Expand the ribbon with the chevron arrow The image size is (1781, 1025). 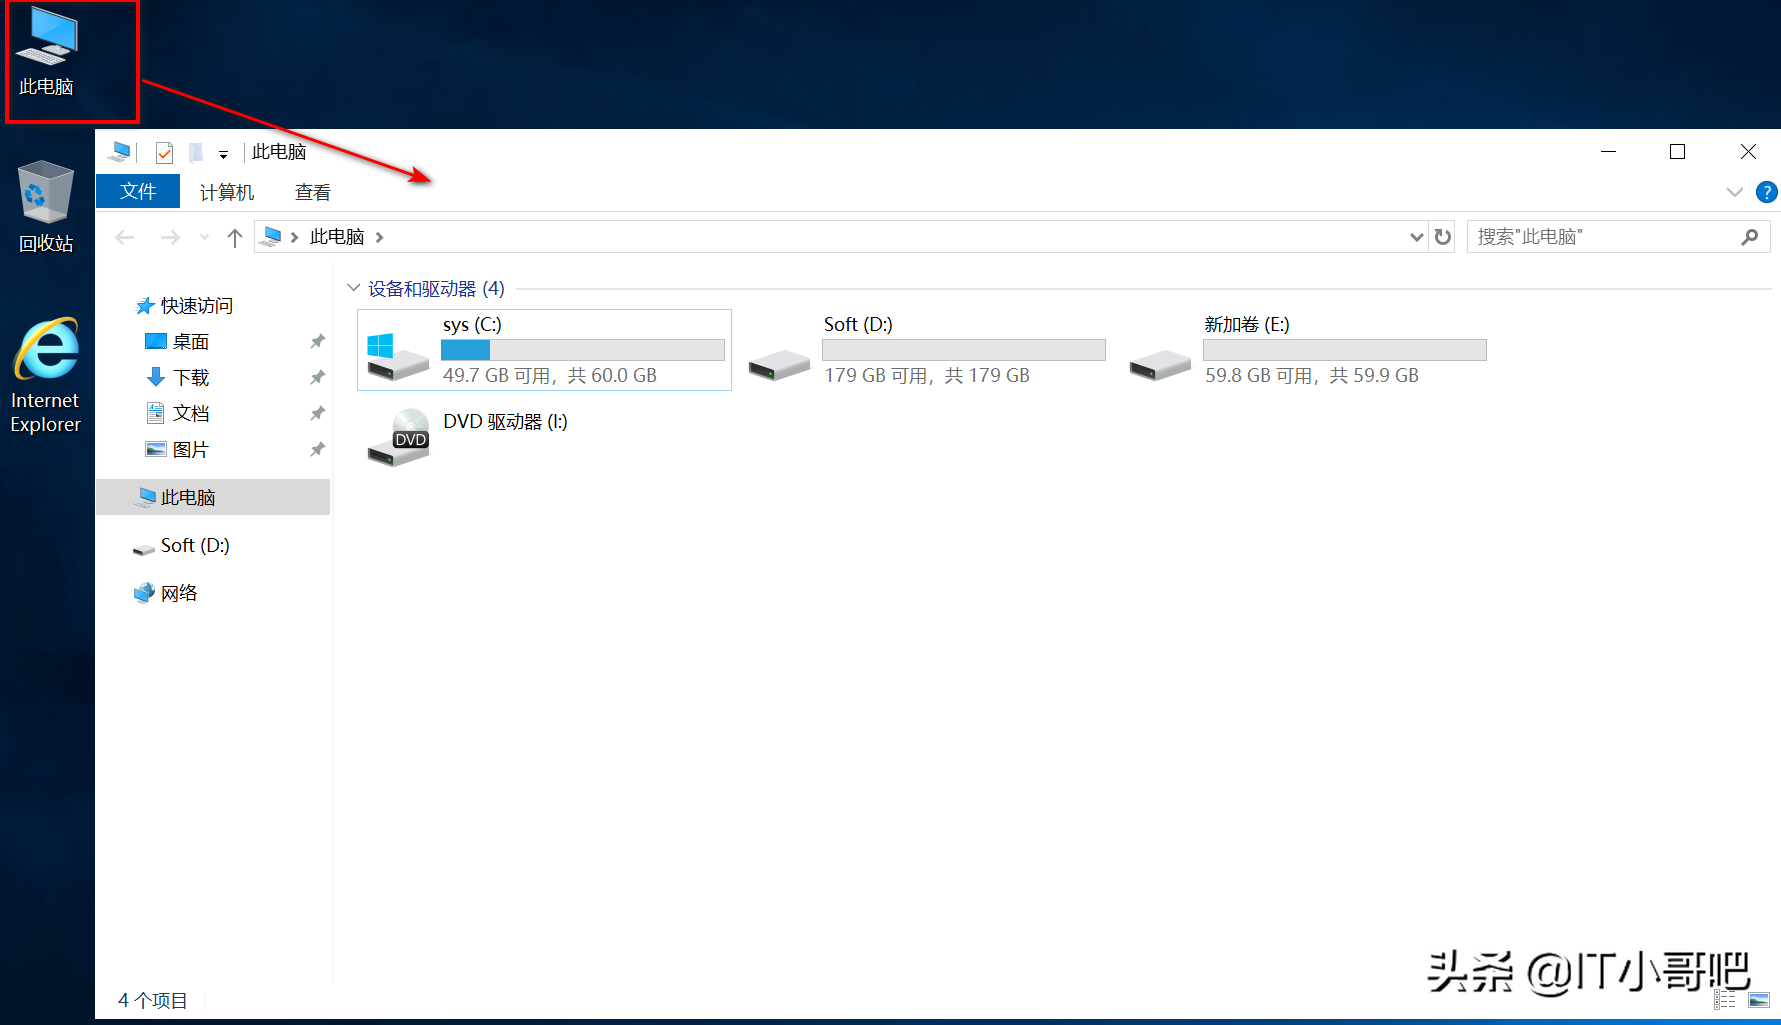(1734, 192)
